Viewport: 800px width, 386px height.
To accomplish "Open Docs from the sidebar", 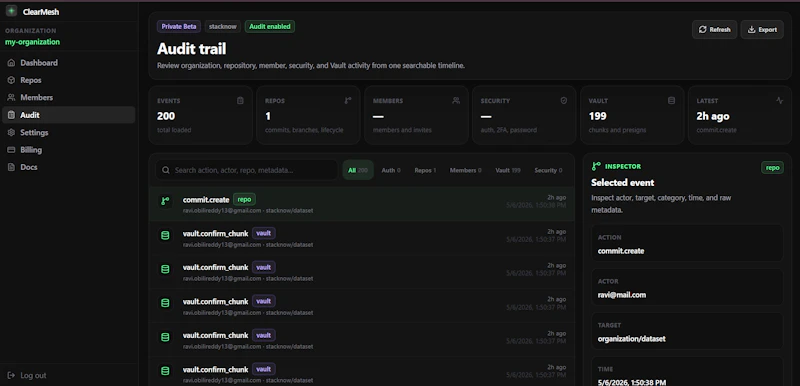I will tap(68, 167).
